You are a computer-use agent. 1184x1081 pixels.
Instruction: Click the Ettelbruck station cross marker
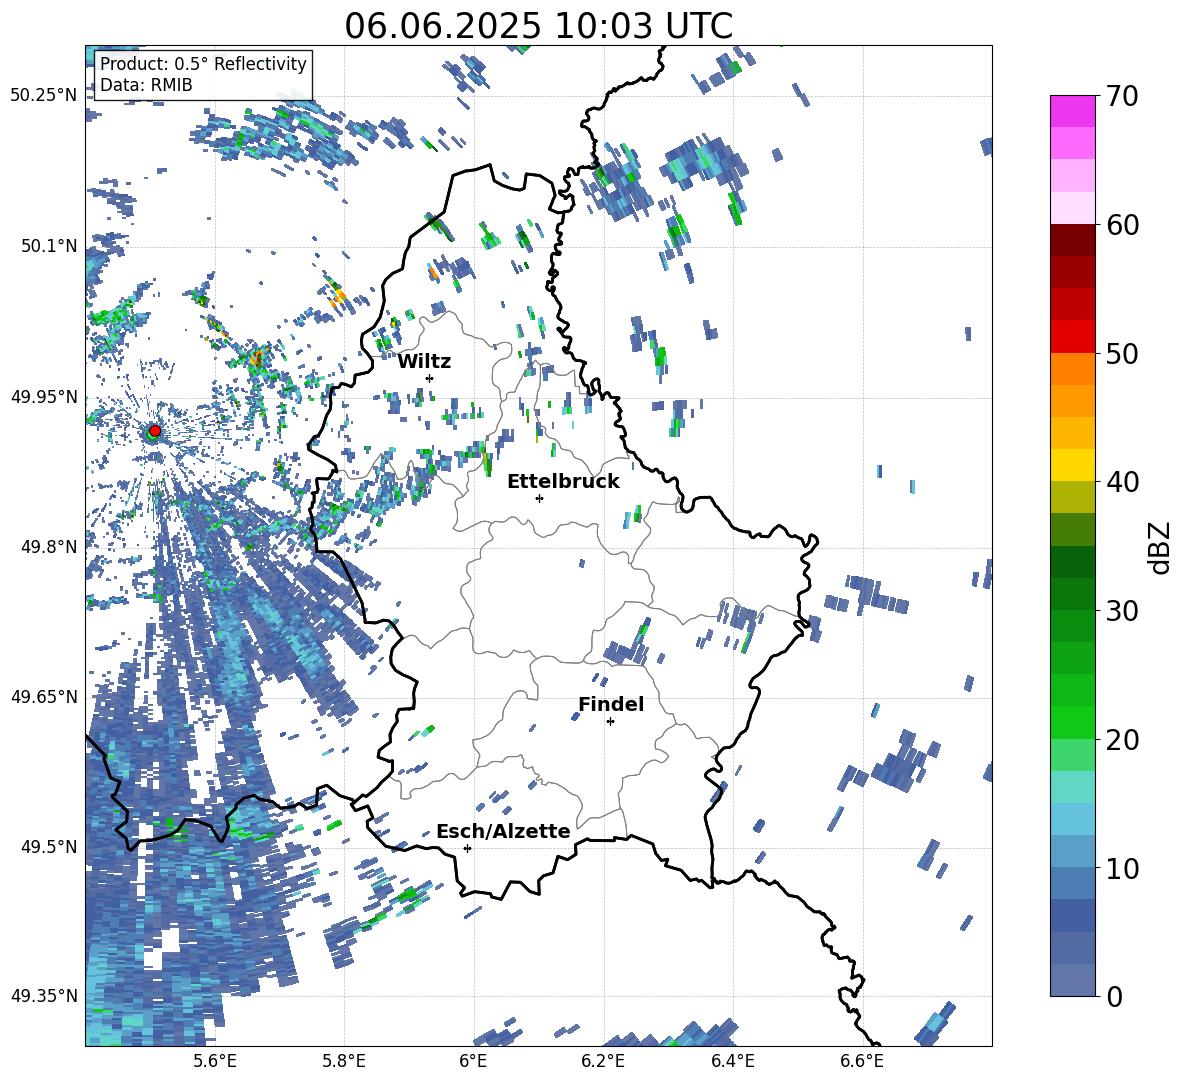click(539, 498)
